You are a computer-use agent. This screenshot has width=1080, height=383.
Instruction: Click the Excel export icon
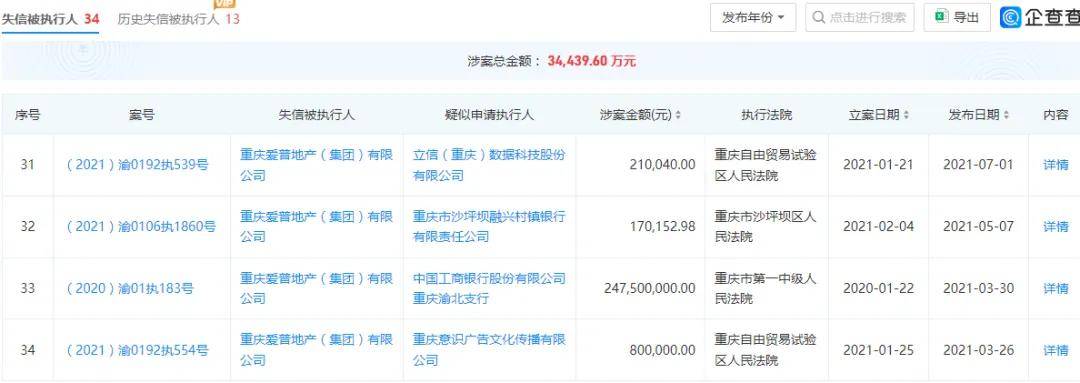(x=942, y=18)
